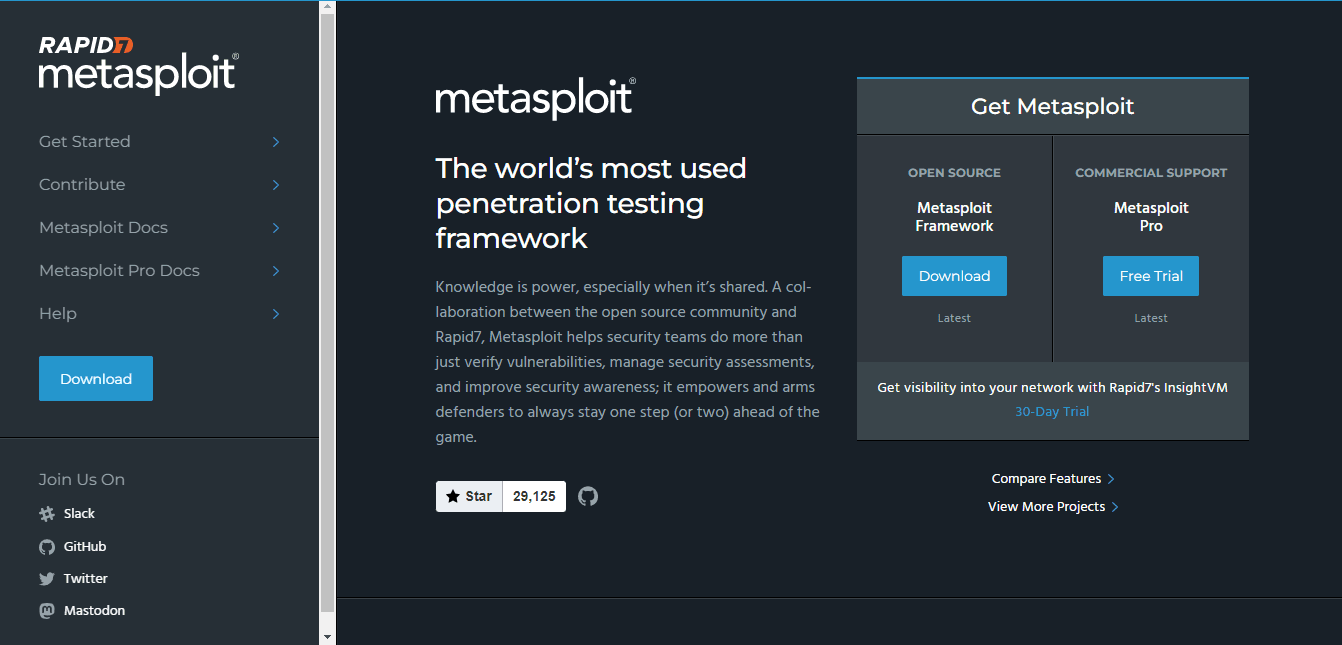Download Metasploit Framework open source
This screenshot has height=645, width=1342.
954,276
